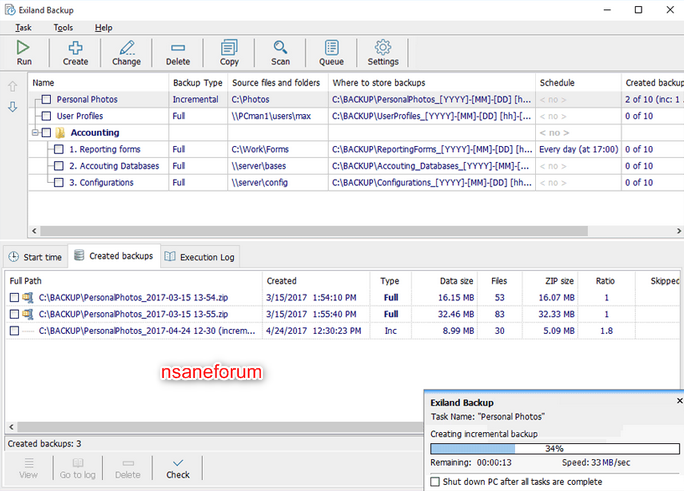Click the Run task toolbar icon
The width and height of the screenshot is (684, 491).
(23, 47)
